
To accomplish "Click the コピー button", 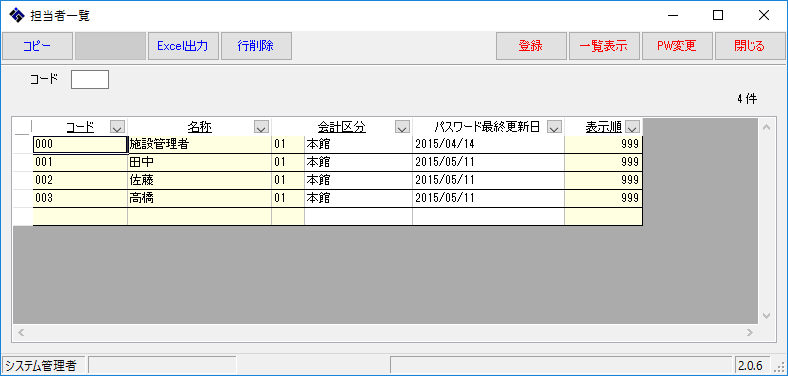I will point(37,46).
